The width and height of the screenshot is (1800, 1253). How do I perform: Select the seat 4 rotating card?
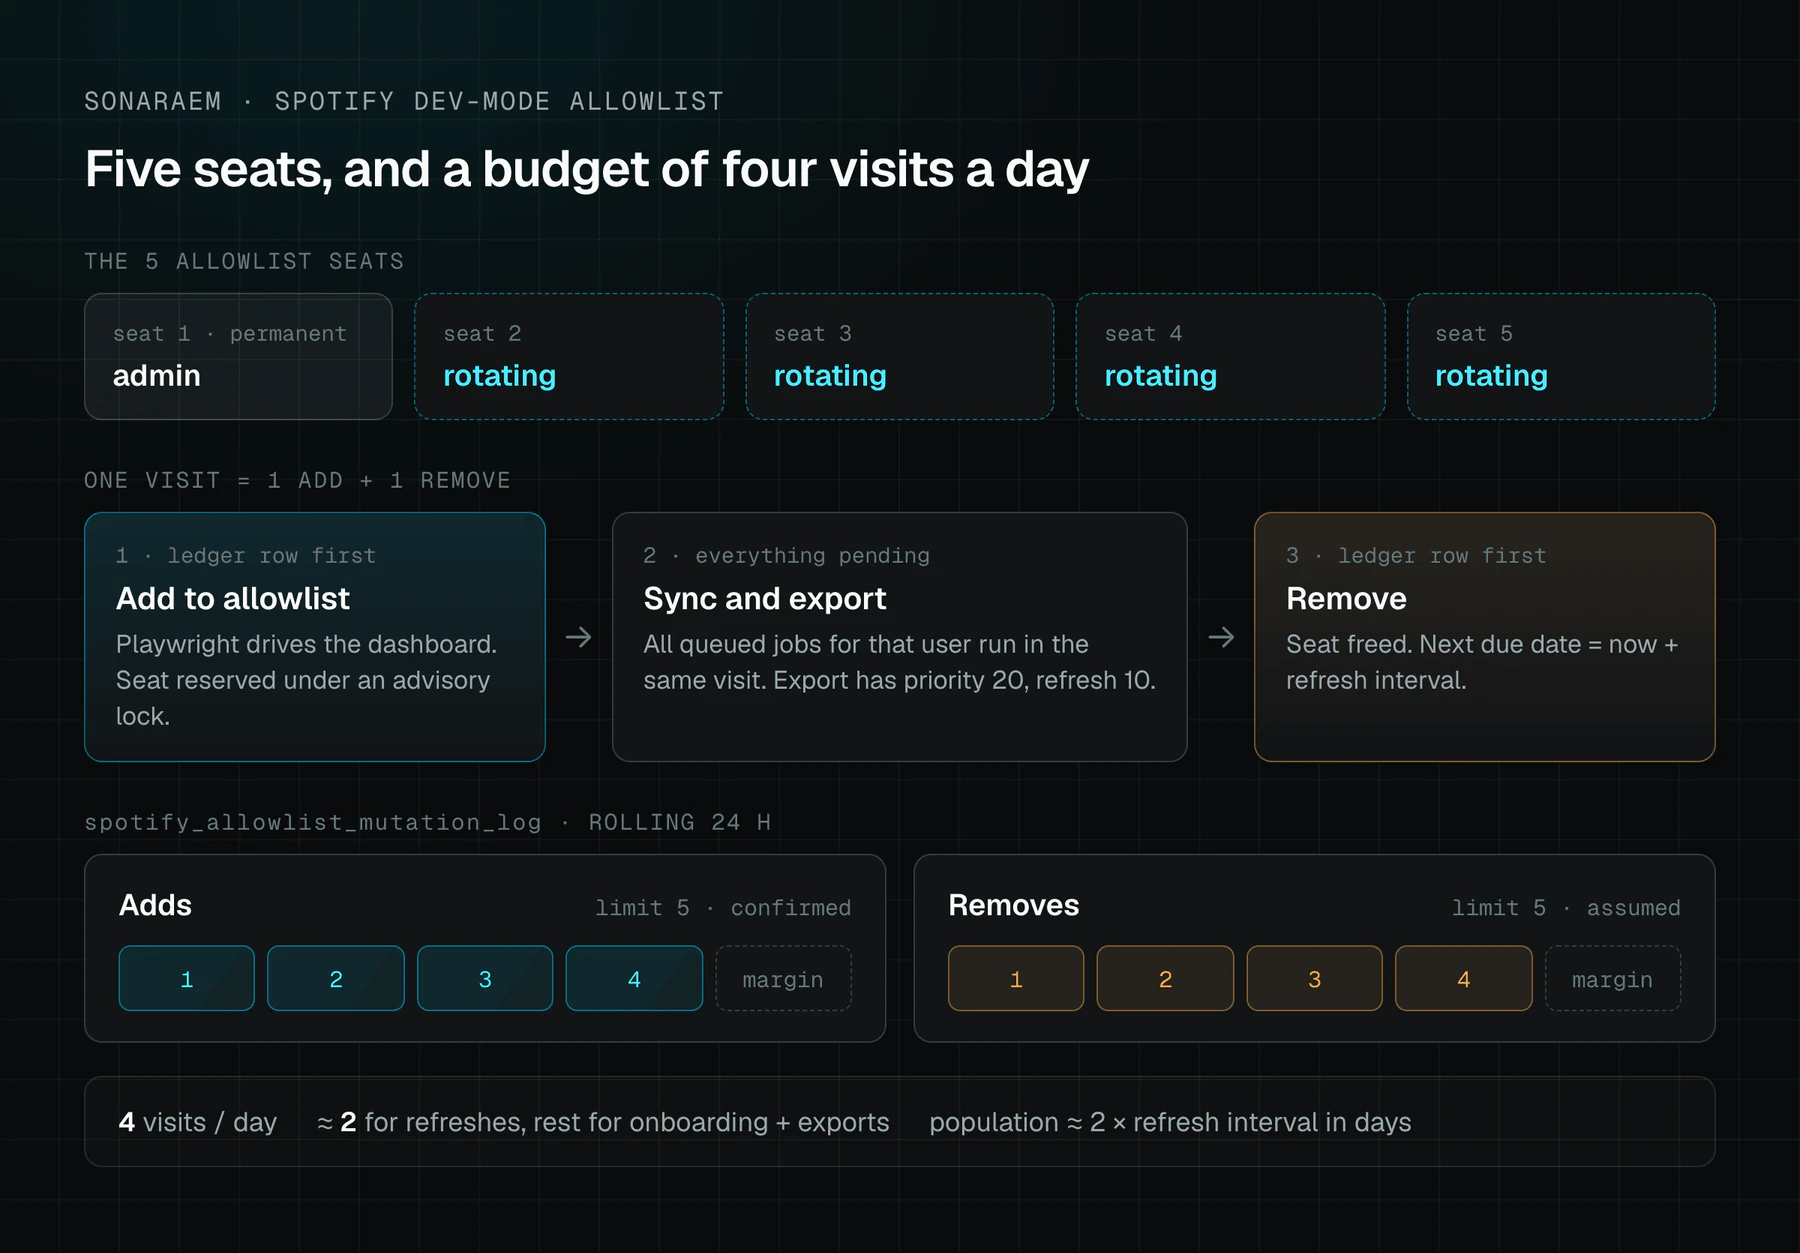coord(1230,356)
